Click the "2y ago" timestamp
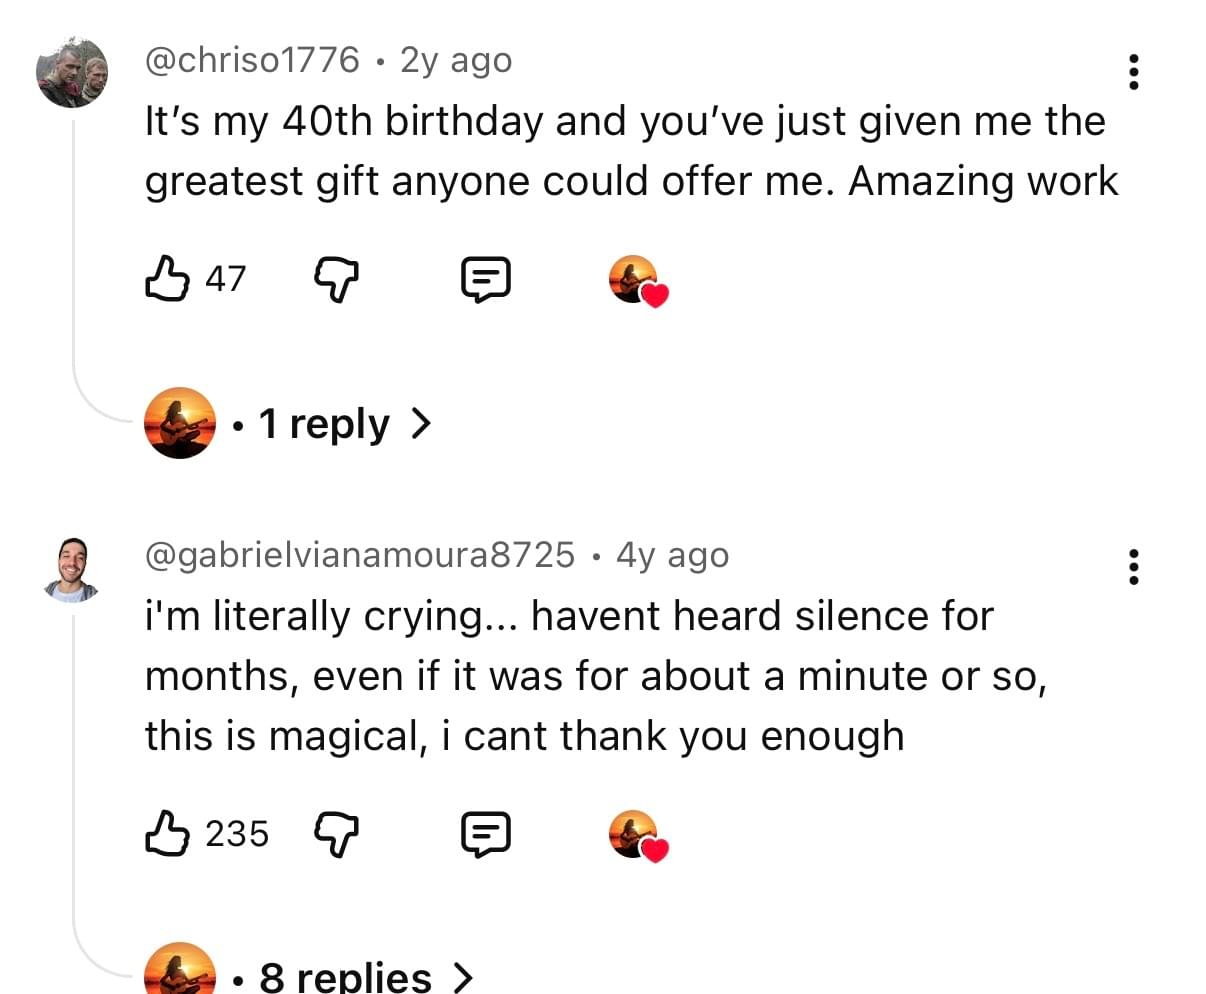The height and width of the screenshot is (994, 1206). [x=456, y=60]
